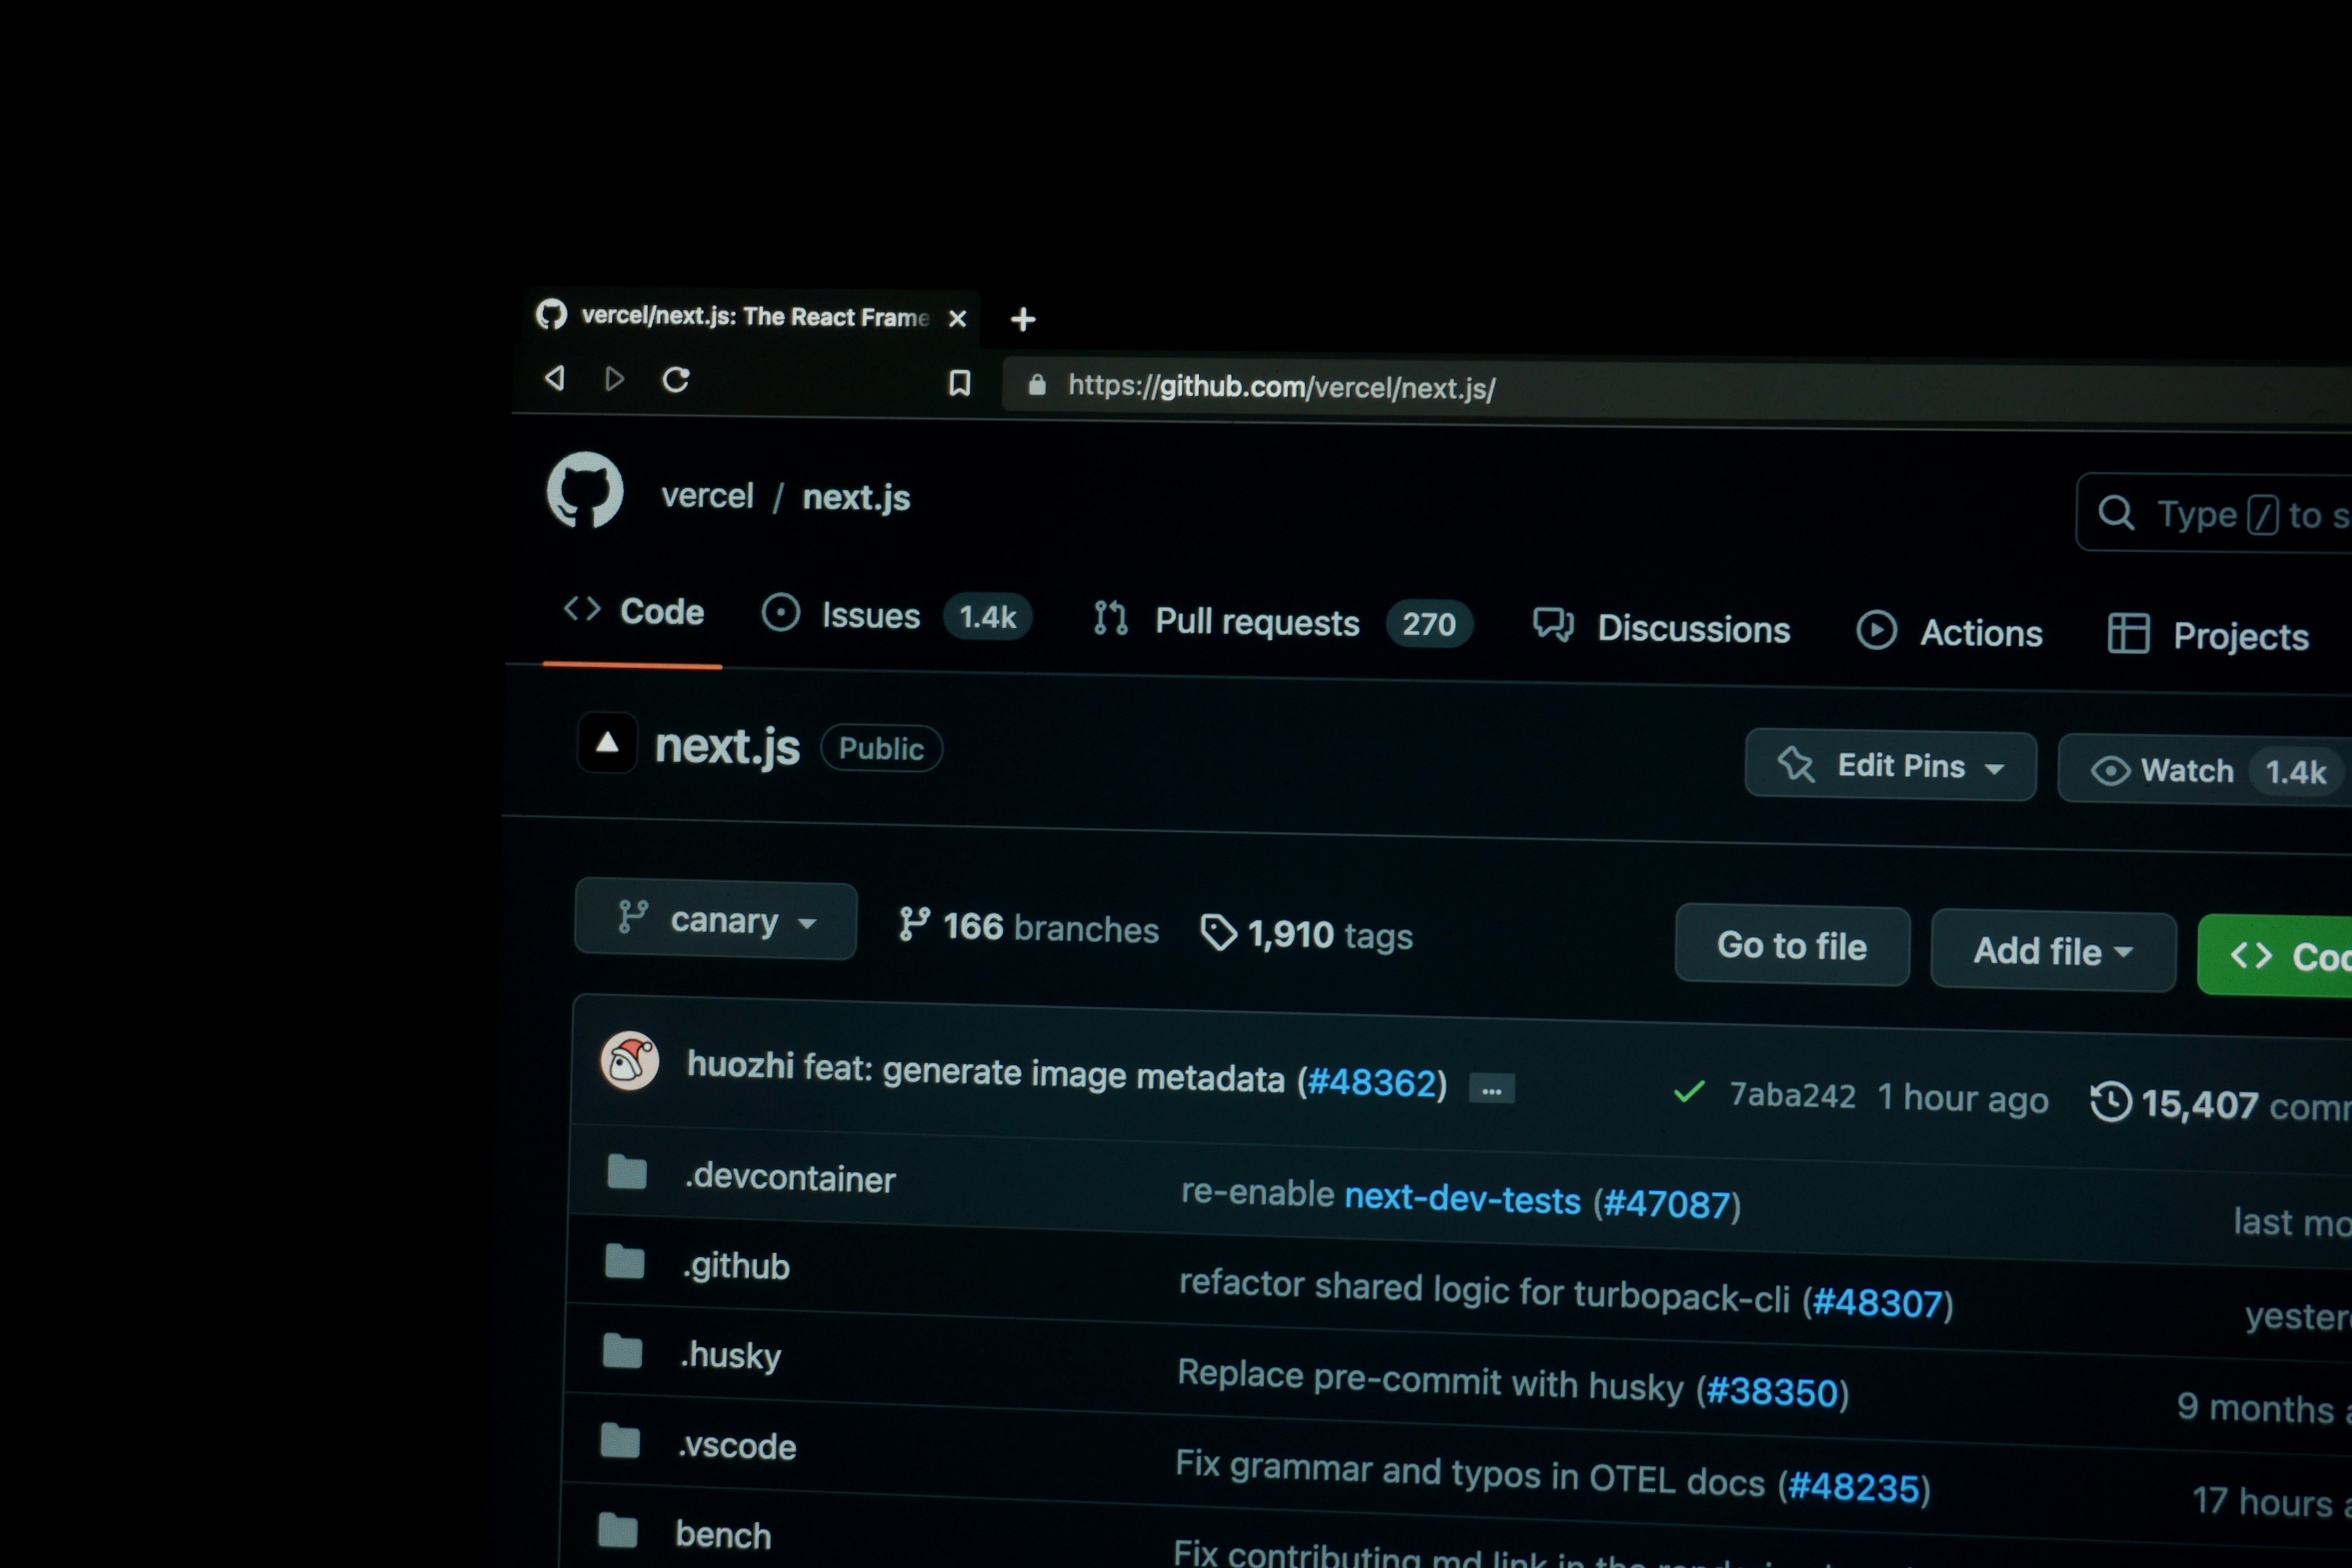Expand commit message ellipsis button
The image size is (2352, 1568).
click(x=1491, y=1089)
